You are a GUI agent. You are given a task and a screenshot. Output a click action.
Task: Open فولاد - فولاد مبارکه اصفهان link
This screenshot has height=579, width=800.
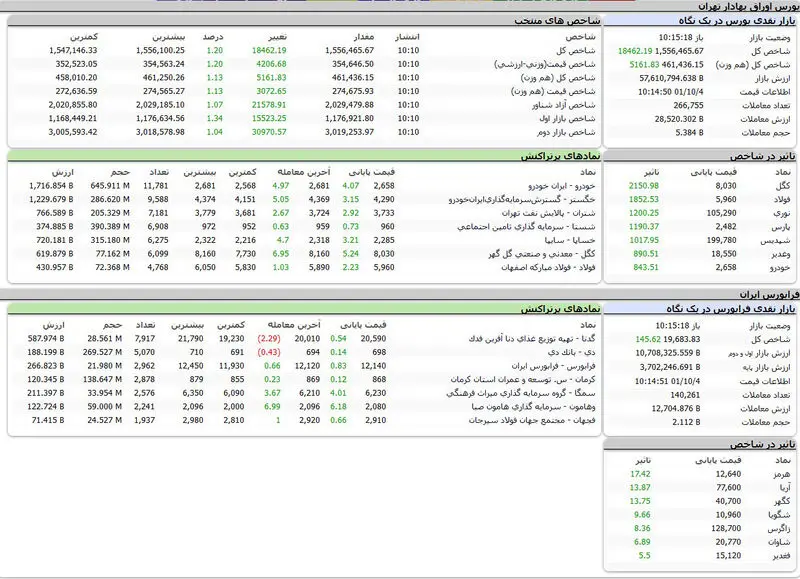[x=548, y=267]
